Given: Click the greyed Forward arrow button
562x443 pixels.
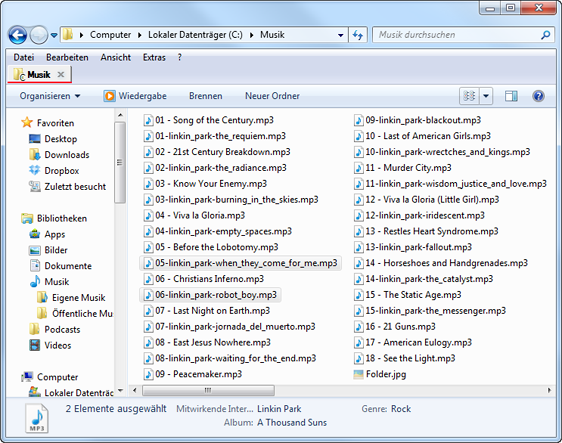Looking at the screenshot, I should [38, 35].
